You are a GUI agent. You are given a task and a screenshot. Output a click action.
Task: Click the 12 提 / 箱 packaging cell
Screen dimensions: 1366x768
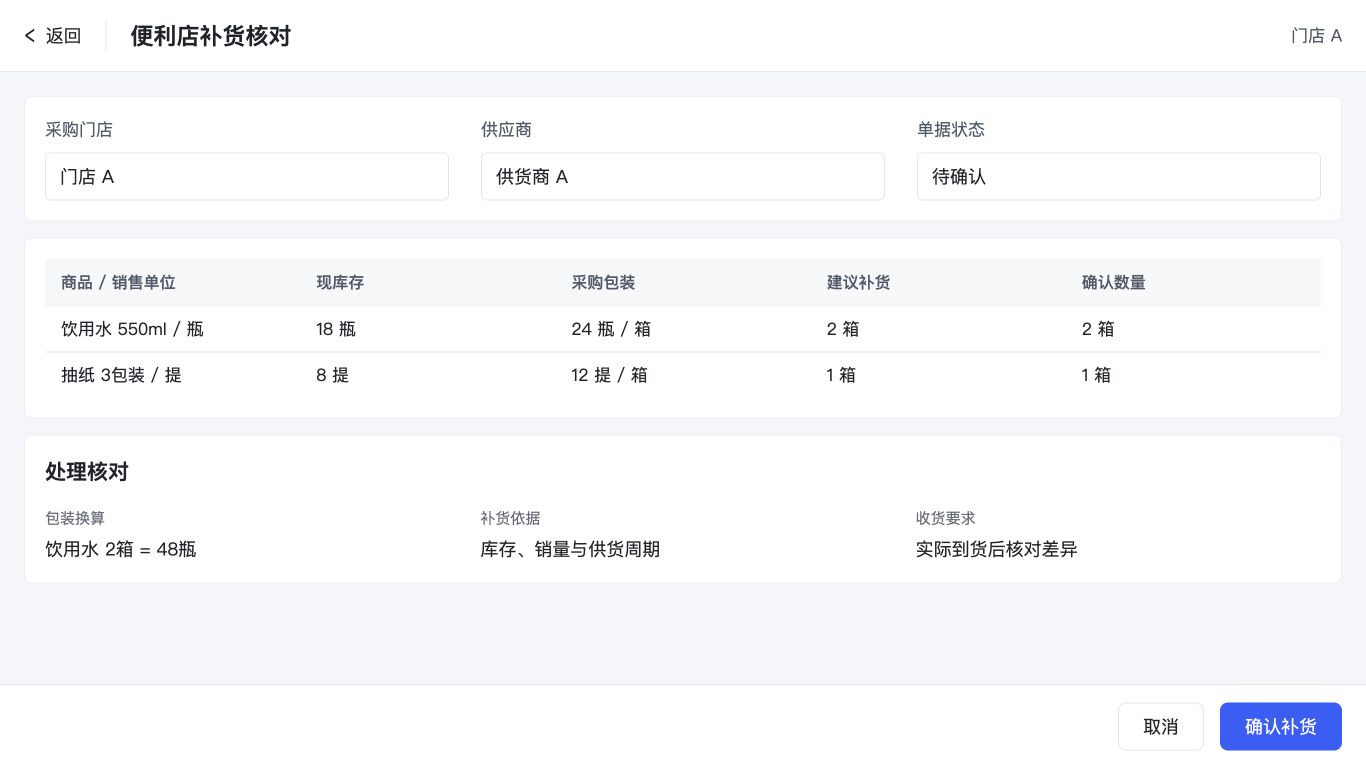(609, 375)
